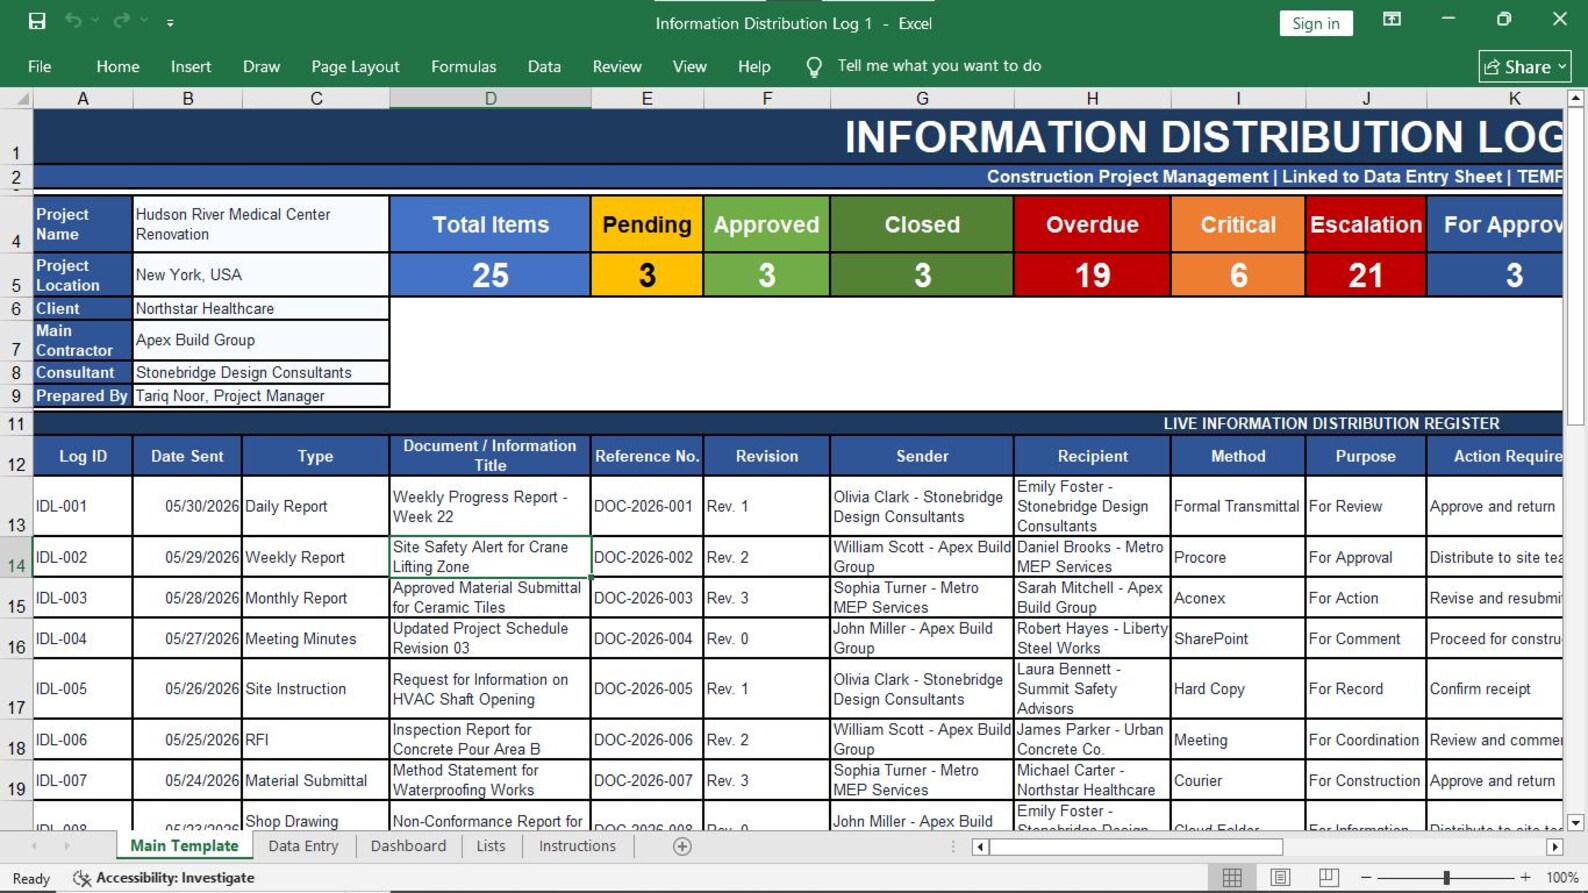Screen dimensions: 1588x893
Task: Click the Accessibility: Investigate status item
Action: pyautogui.click(x=164, y=878)
